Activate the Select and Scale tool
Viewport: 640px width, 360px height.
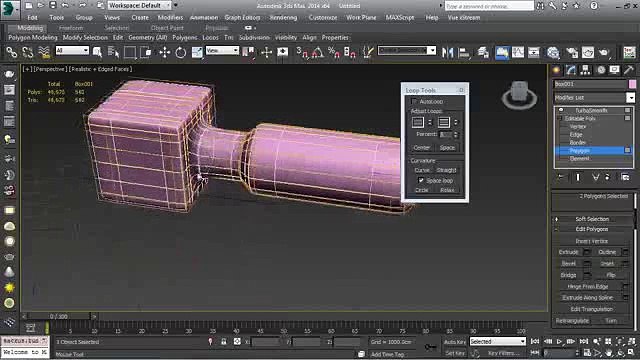pyautogui.click(x=197, y=52)
